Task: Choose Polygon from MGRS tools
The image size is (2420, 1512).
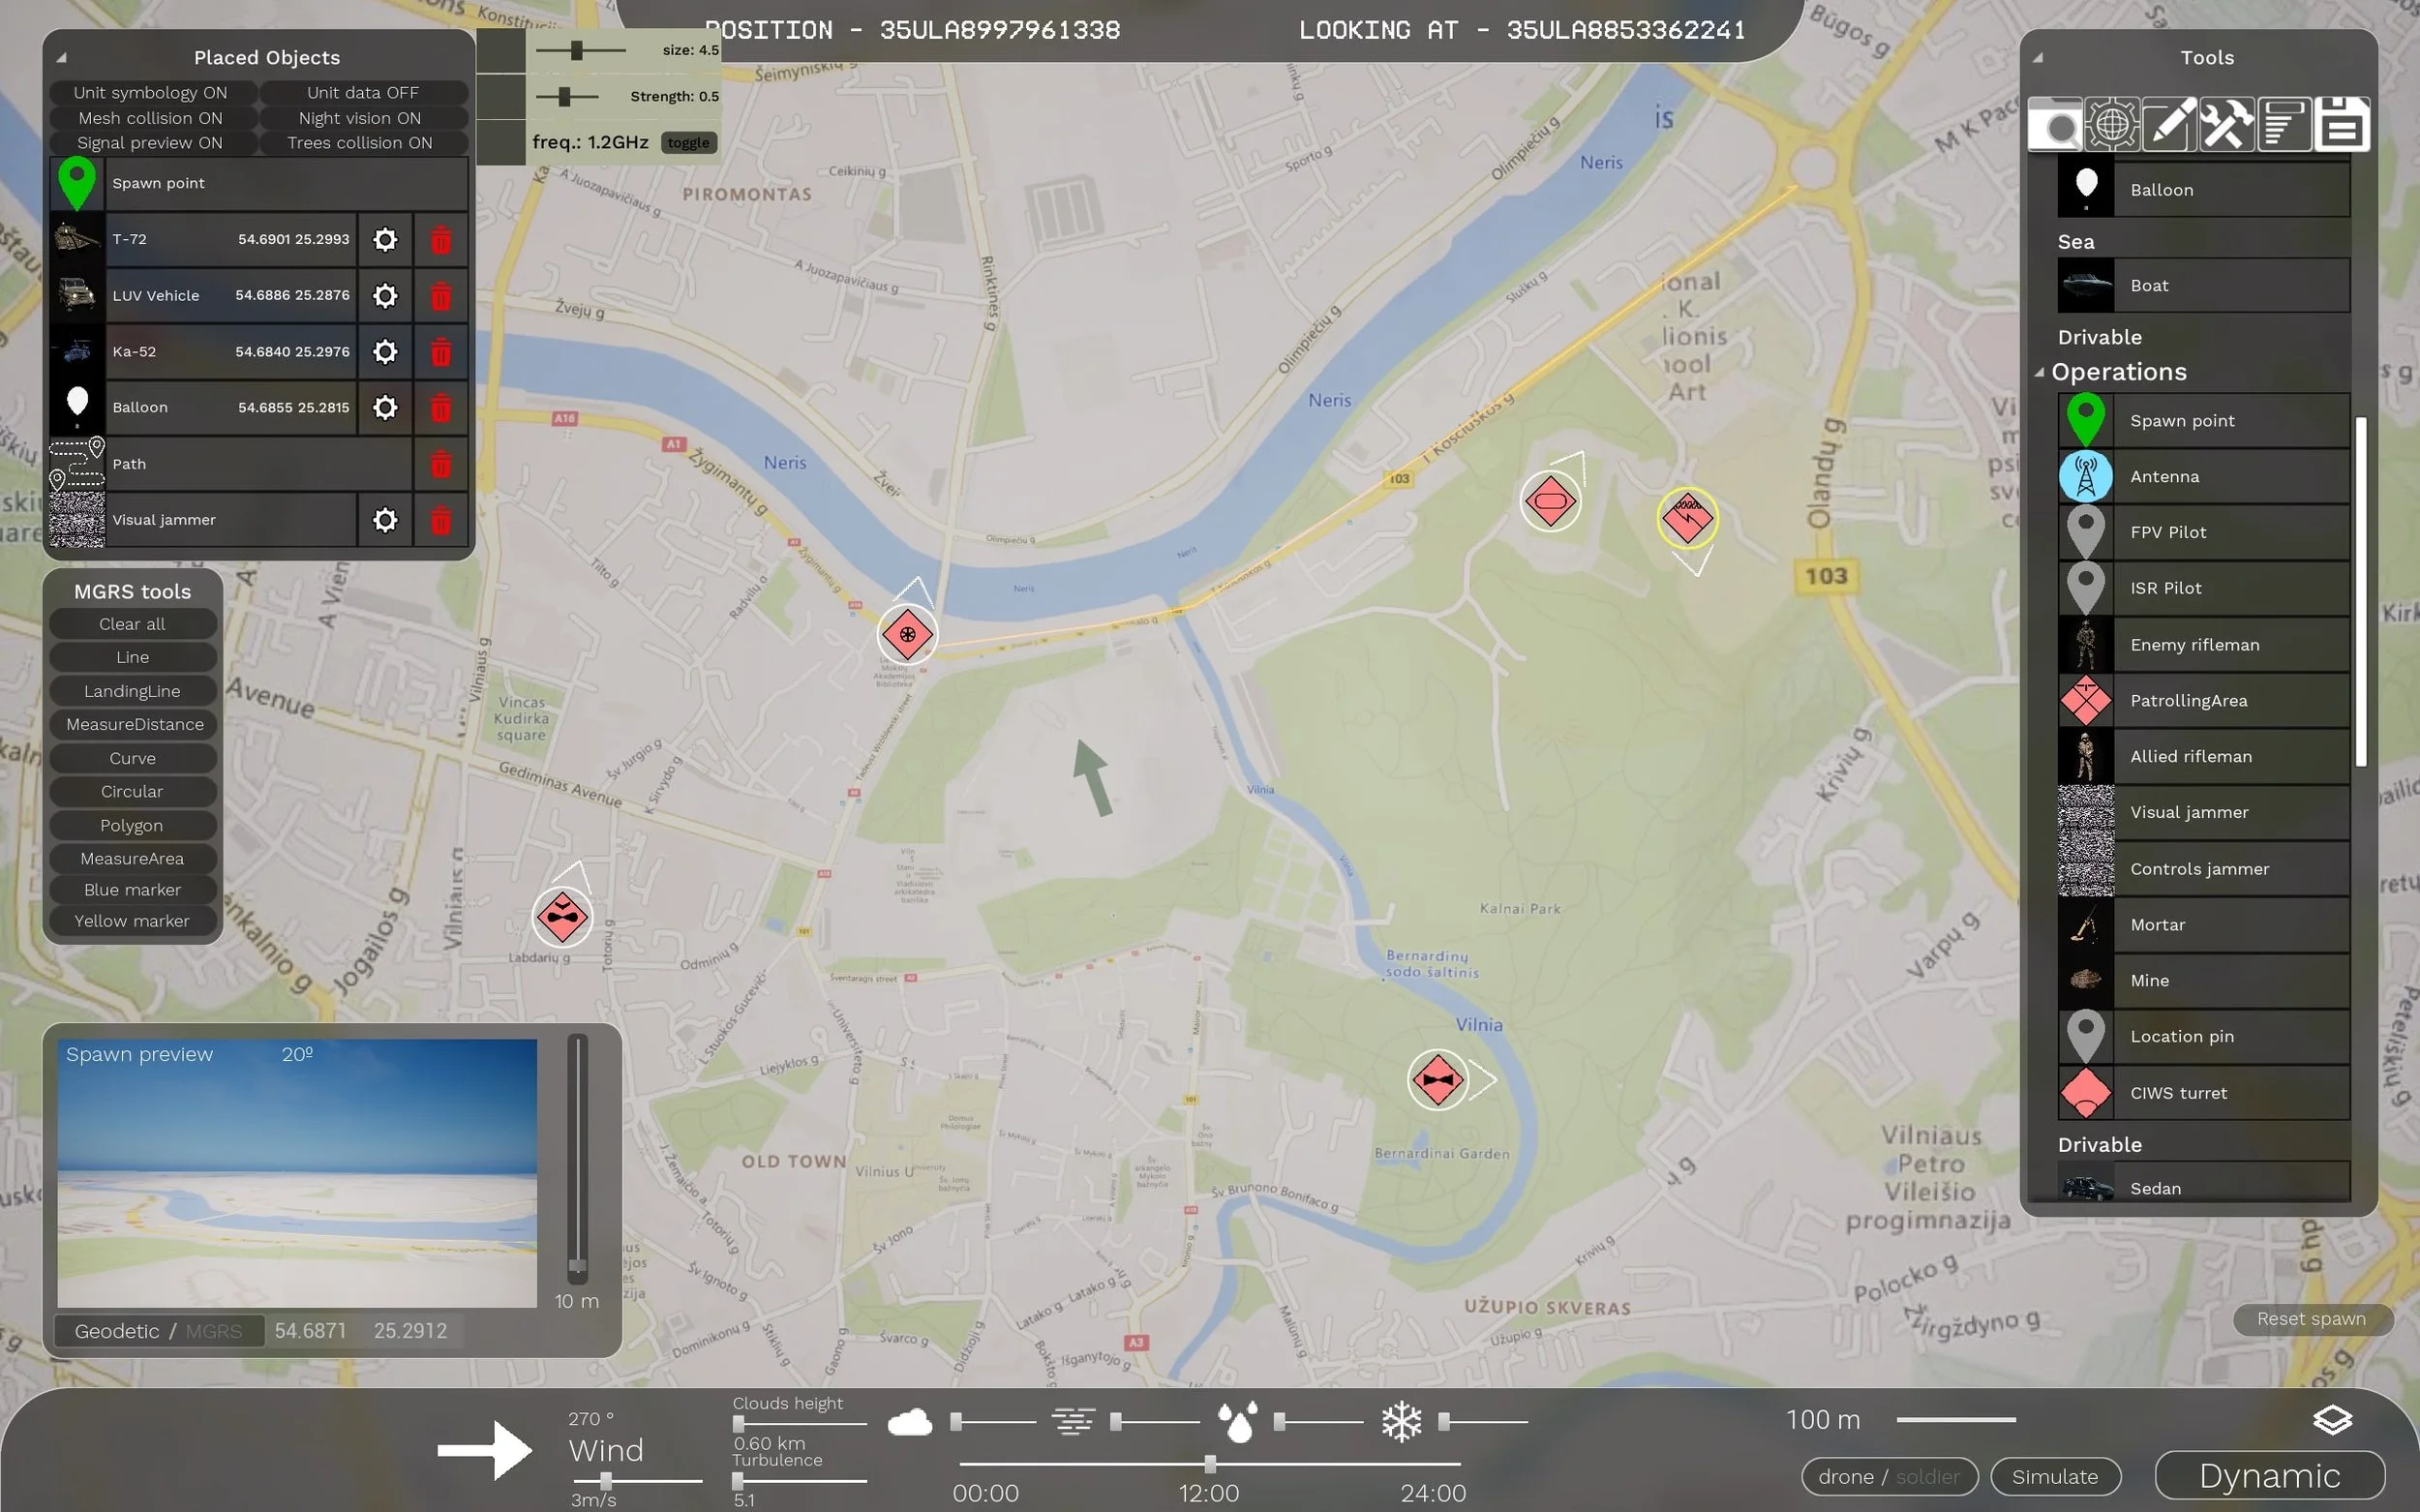Action: click(x=132, y=825)
